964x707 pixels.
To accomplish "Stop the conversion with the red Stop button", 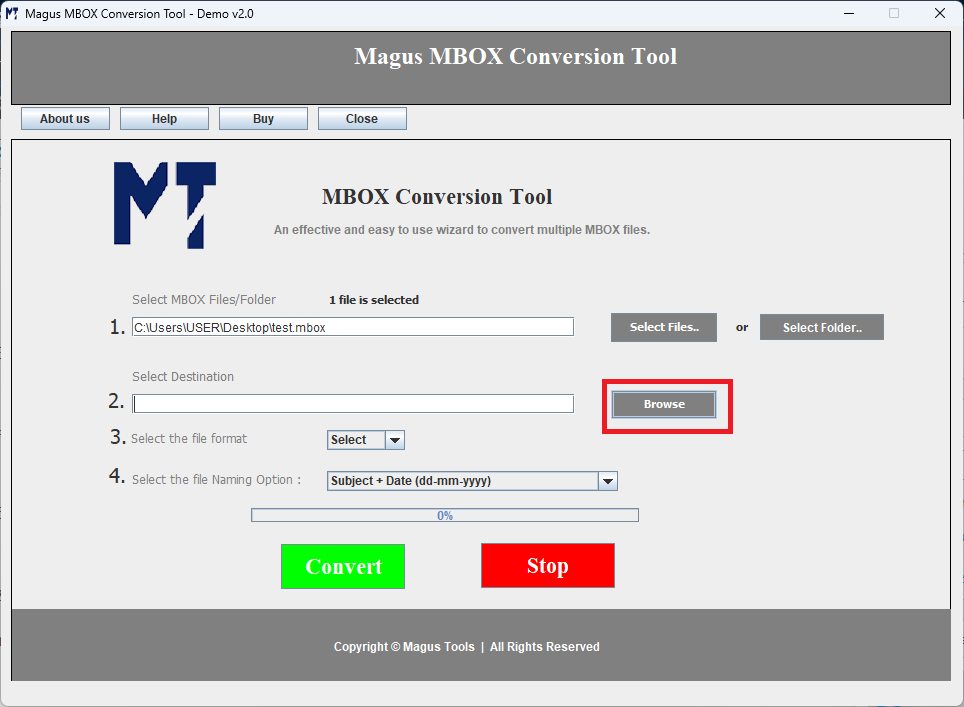I will coord(548,566).
